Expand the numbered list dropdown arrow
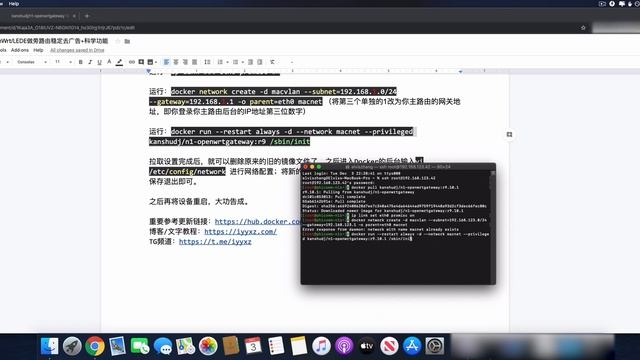 click(227, 62)
